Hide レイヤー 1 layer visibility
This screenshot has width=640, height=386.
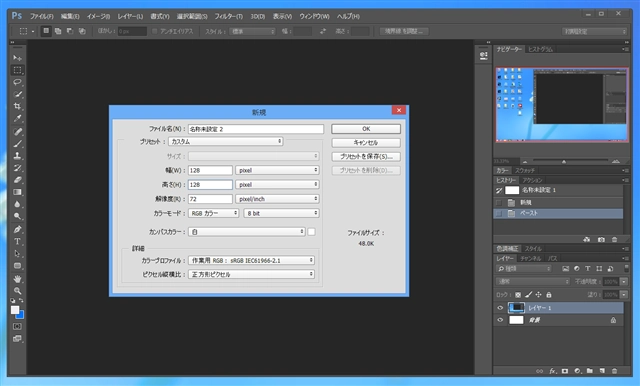(x=500, y=308)
